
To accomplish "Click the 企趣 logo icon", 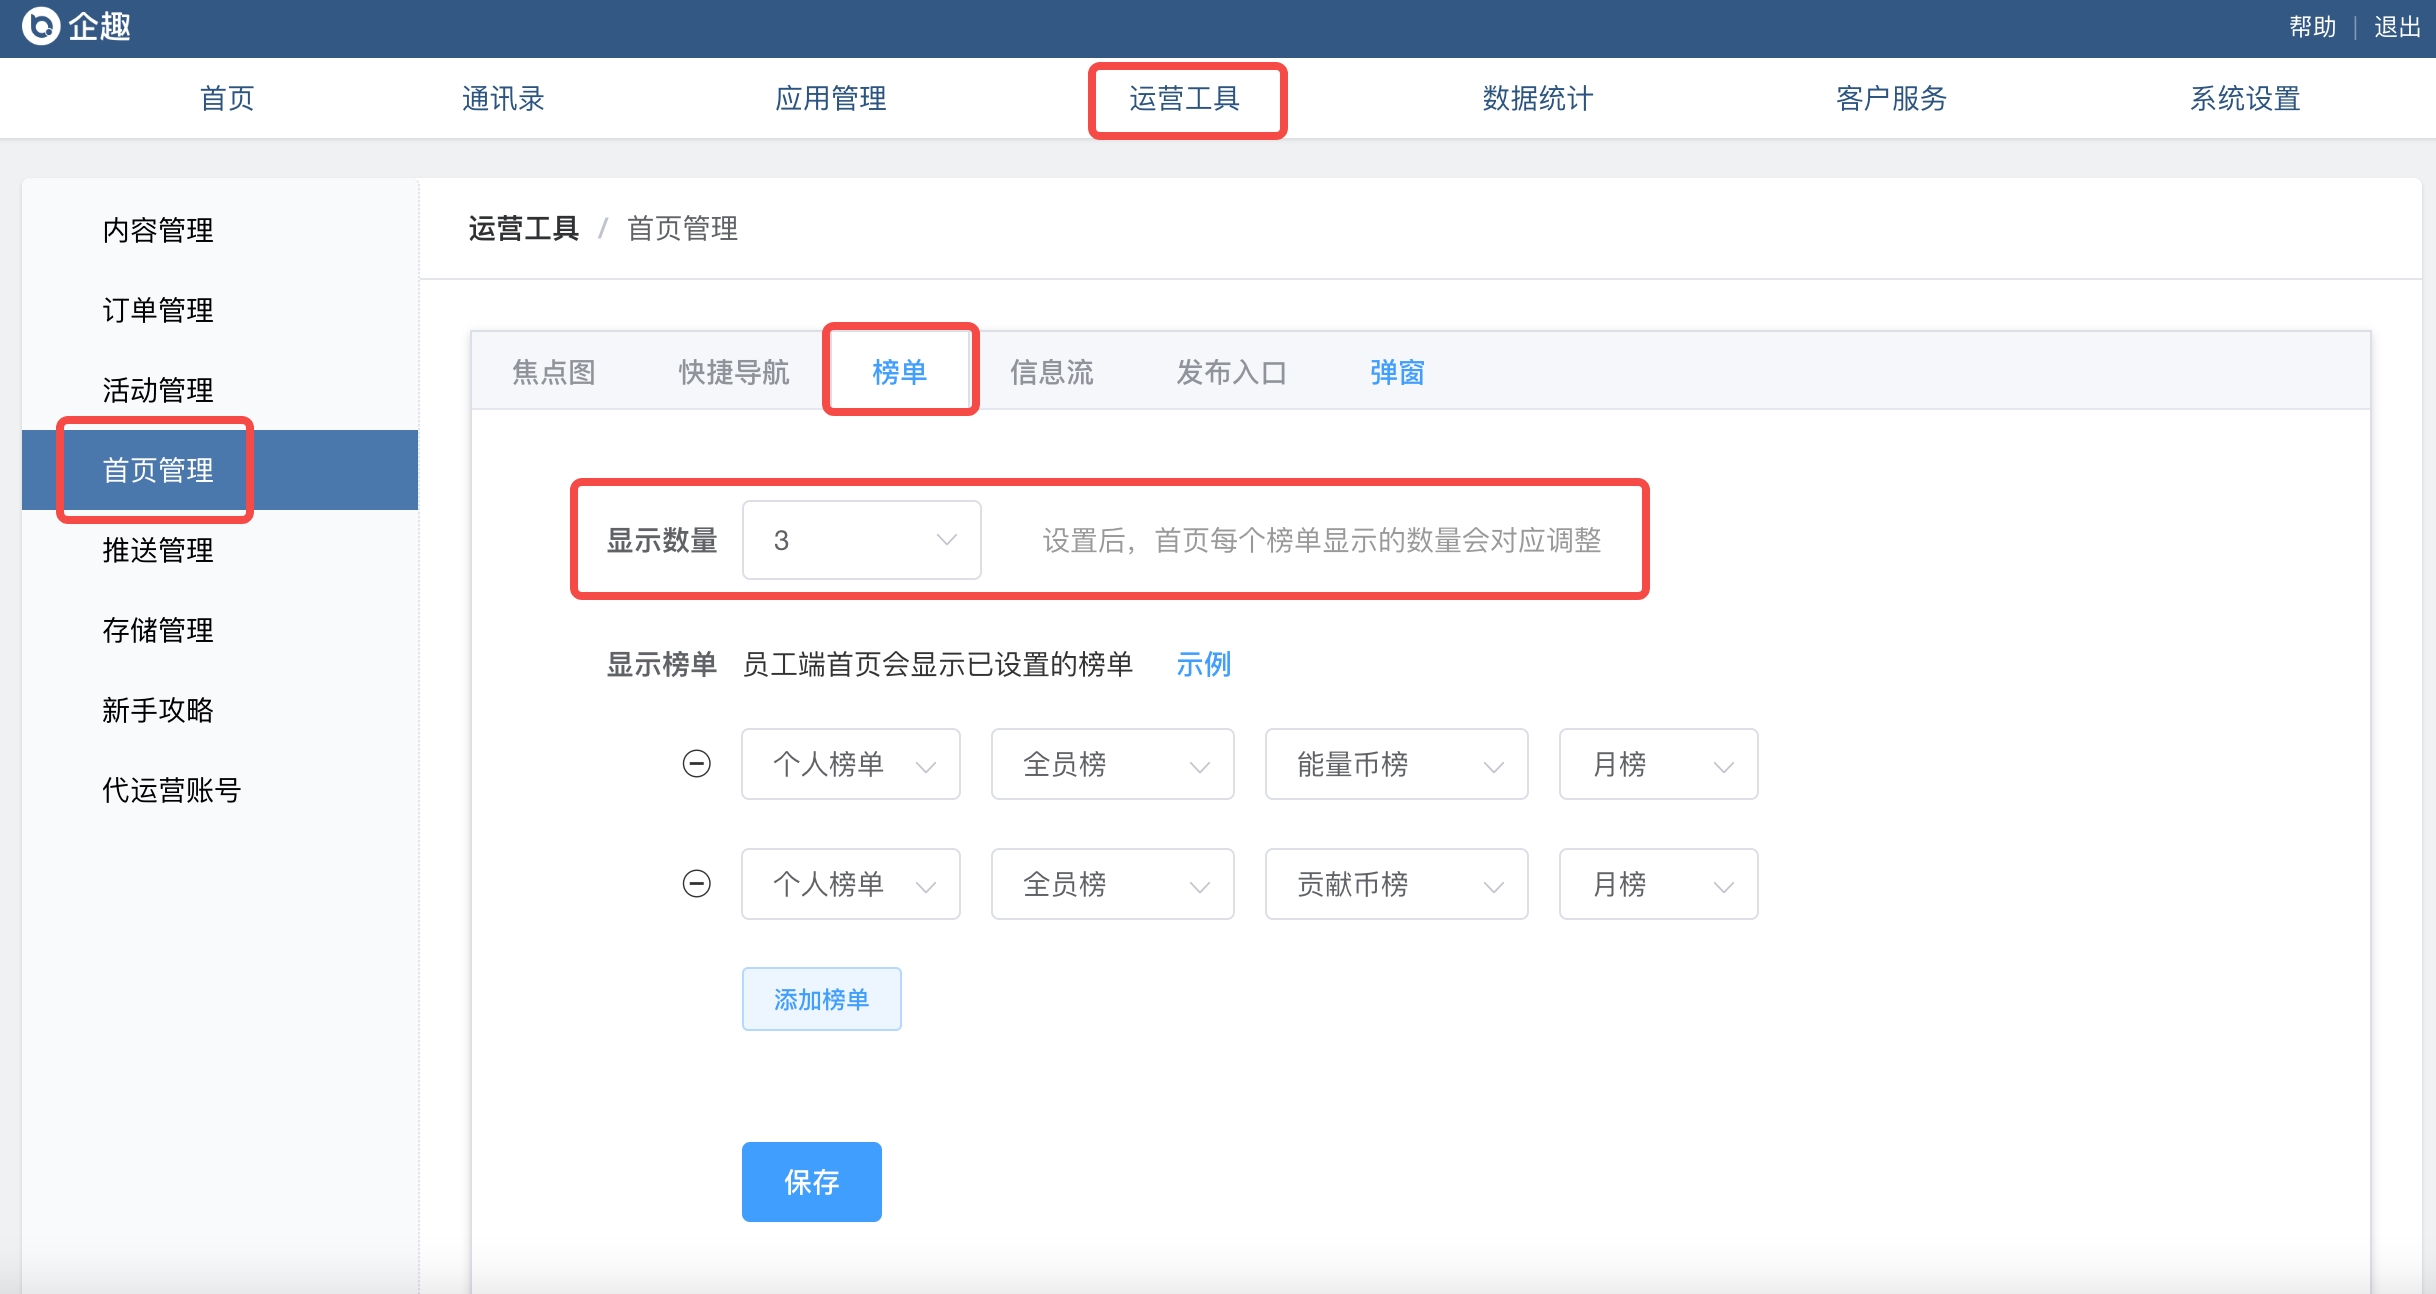I will pyautogui.click(x=41, y=26).
